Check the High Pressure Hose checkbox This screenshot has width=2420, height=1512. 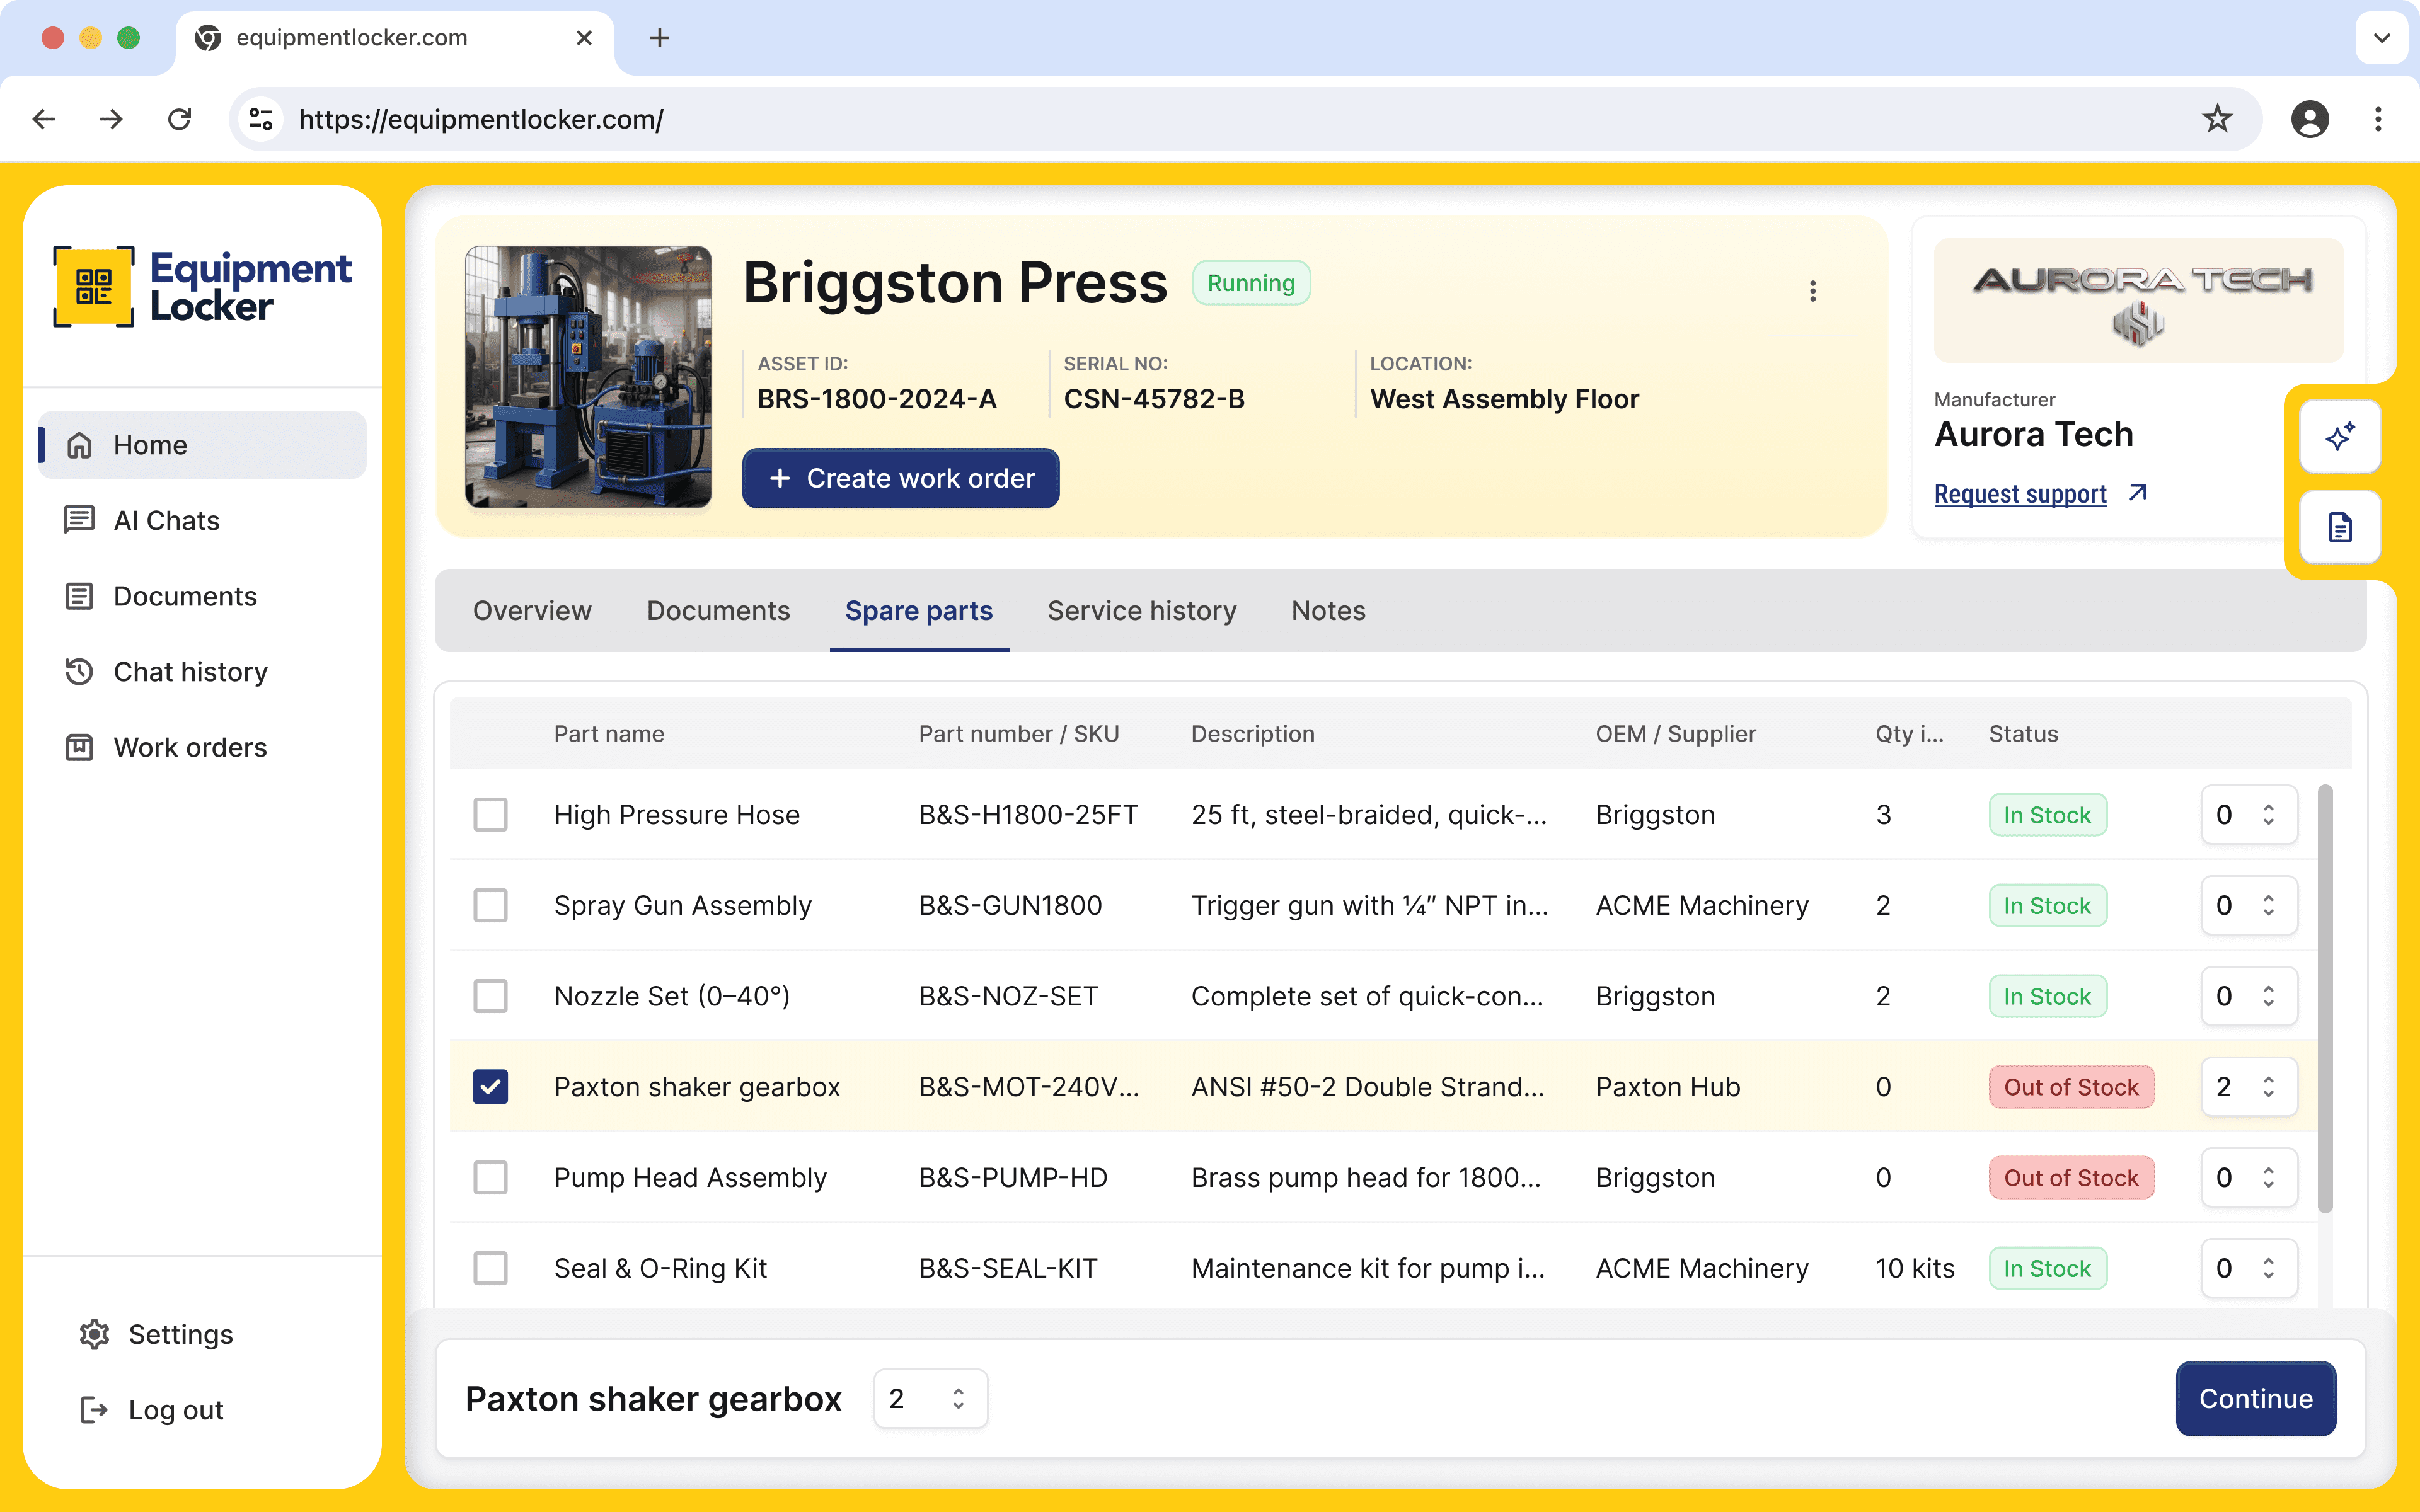[x=490, y=814]
